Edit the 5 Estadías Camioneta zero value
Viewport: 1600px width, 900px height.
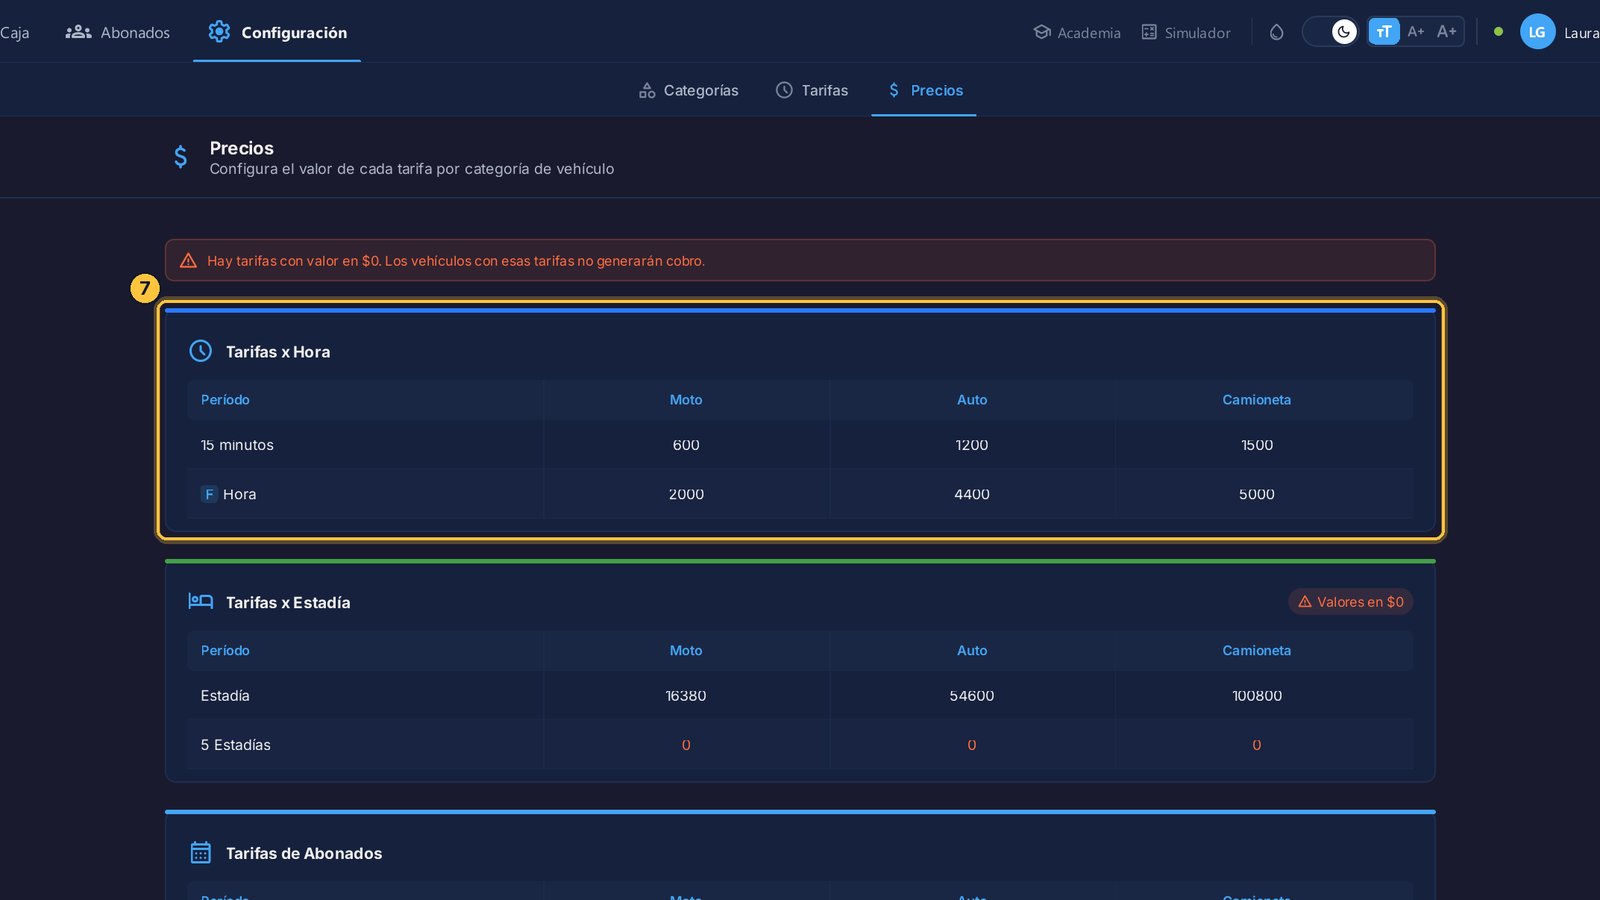1257,745
